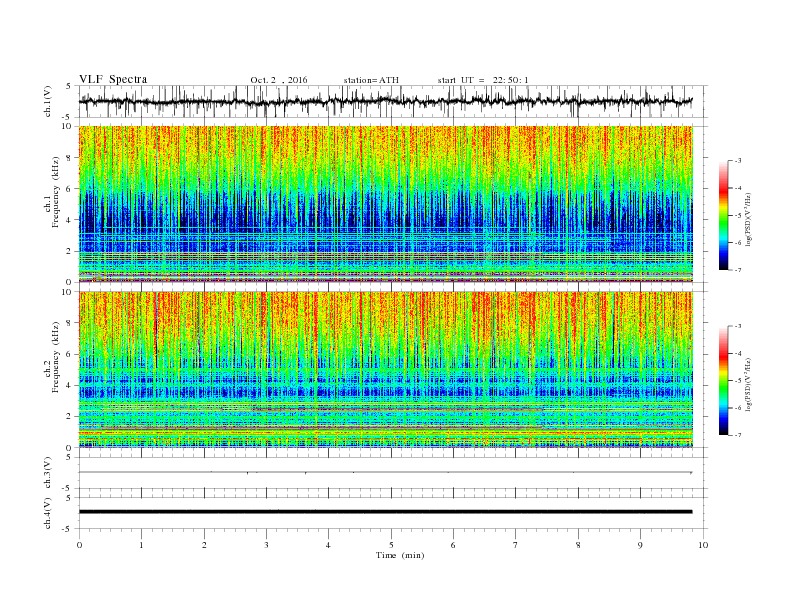Click the "ch.3(V)" axis label
This screenshot has height=612, width=792.
click(x=48, y=473)
